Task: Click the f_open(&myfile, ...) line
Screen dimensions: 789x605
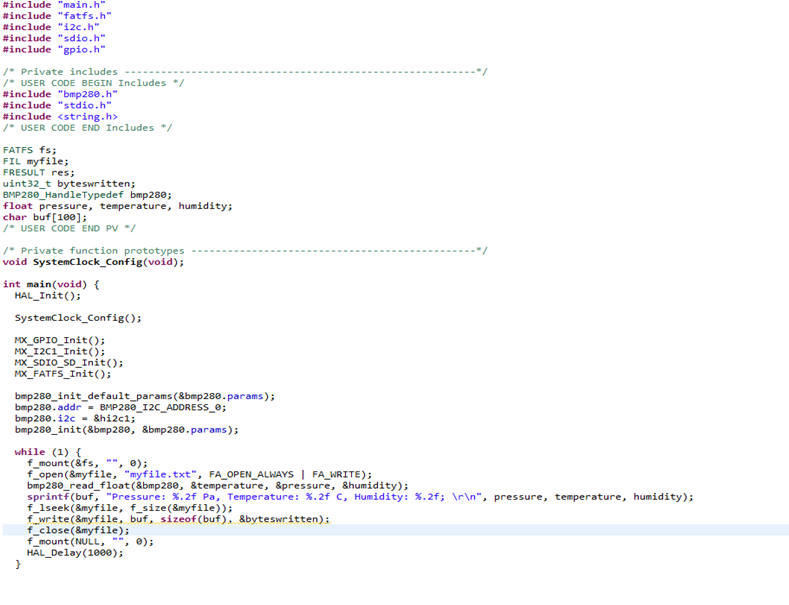Action: coord(200,474)
